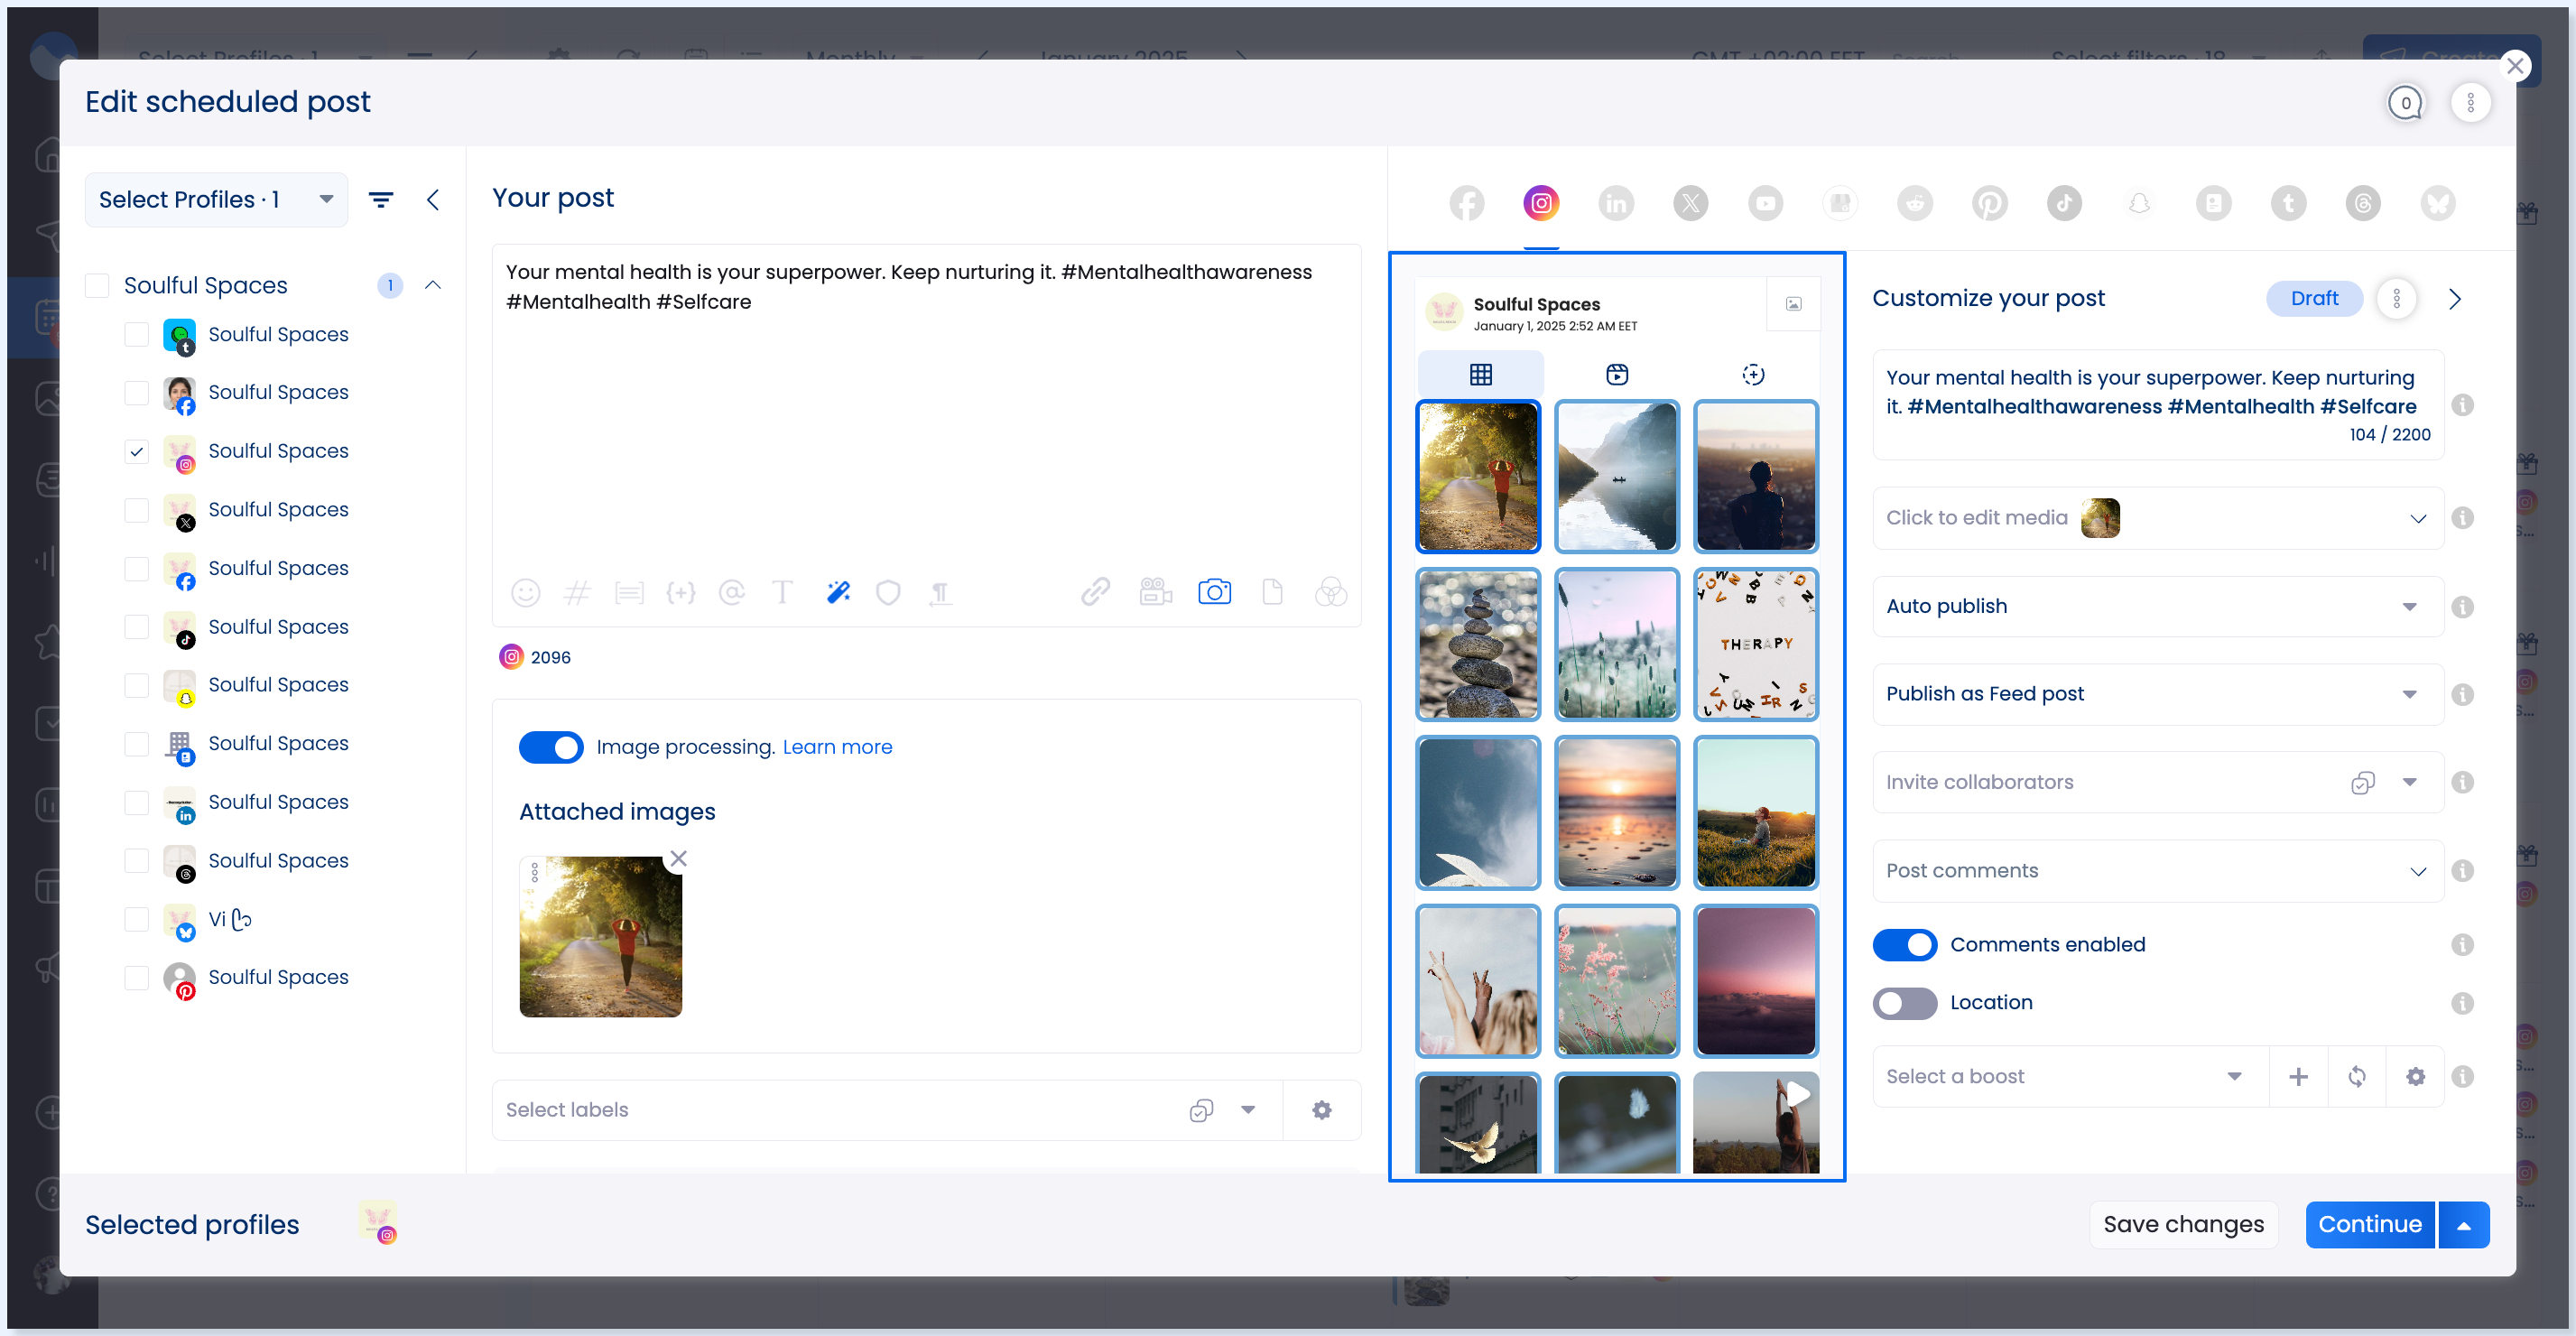Disable the Comments enabled switch

1904,944
